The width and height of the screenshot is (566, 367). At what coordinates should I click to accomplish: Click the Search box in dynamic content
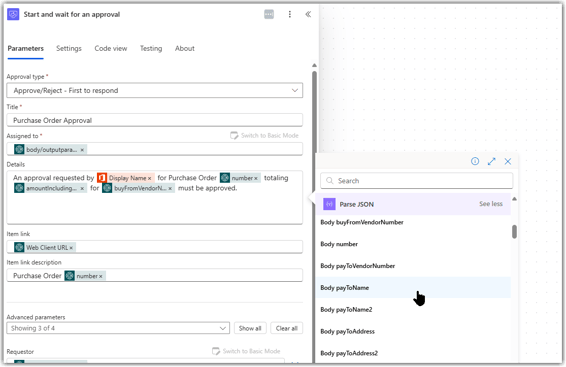[x=416, y=181]
